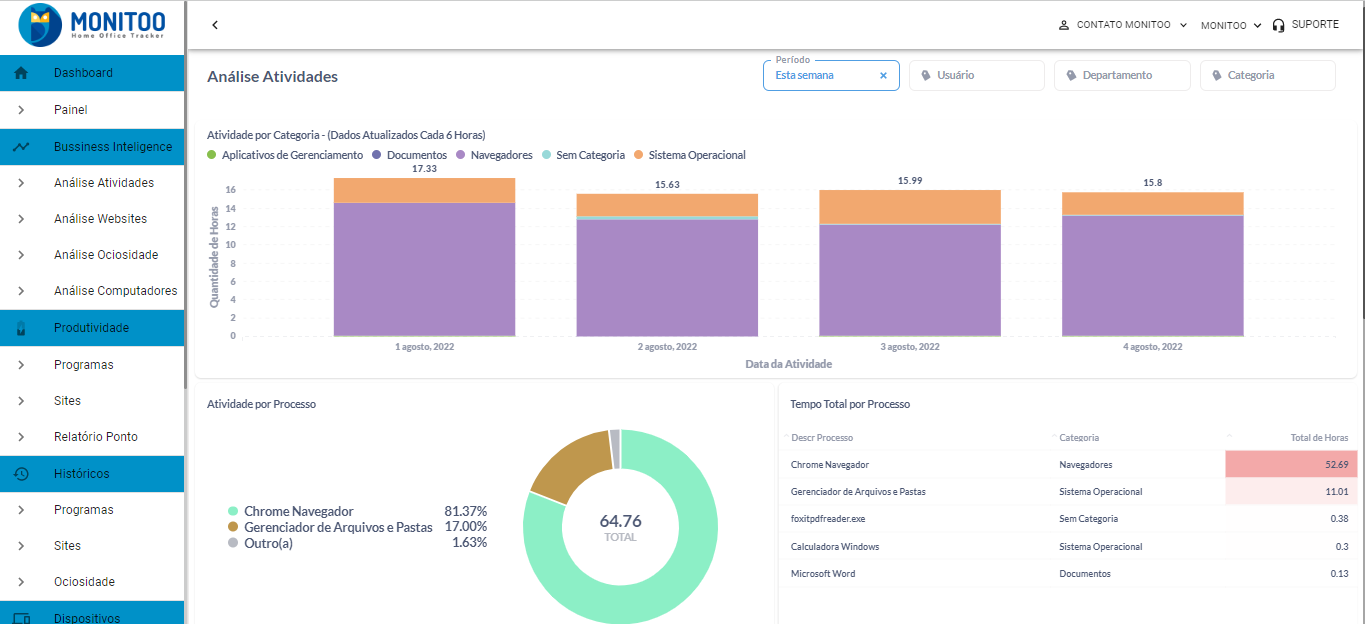Open Relatório Ponto menu item
The width and height of the screenshot is (1365, 624).
(x=96, y=437)
